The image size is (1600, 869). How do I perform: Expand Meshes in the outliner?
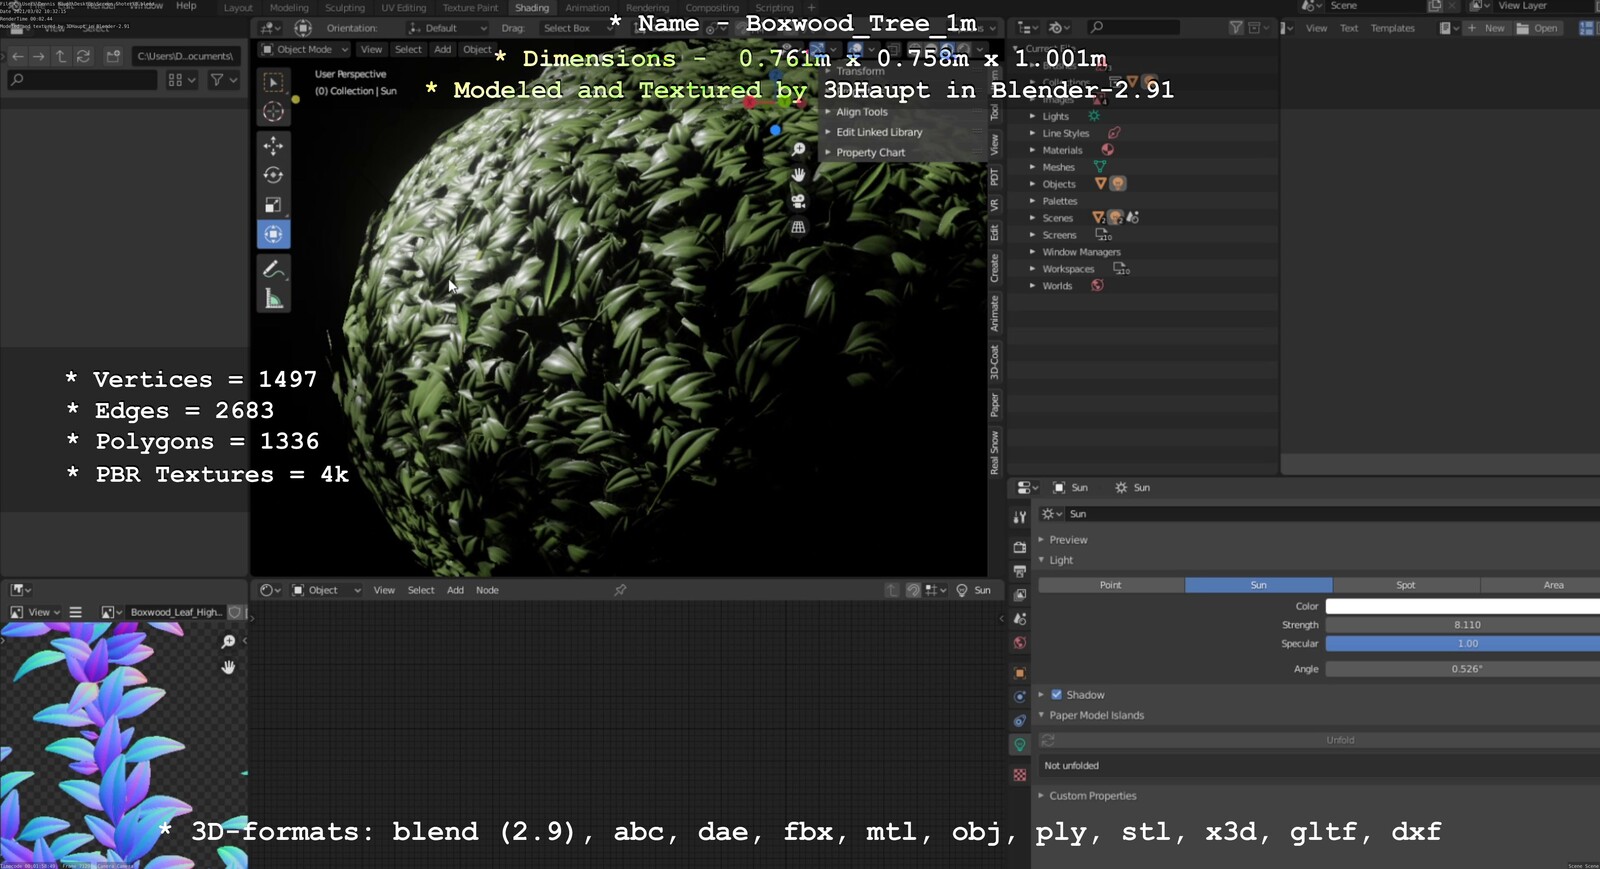pyautogui.click(x=1032, y=167)
